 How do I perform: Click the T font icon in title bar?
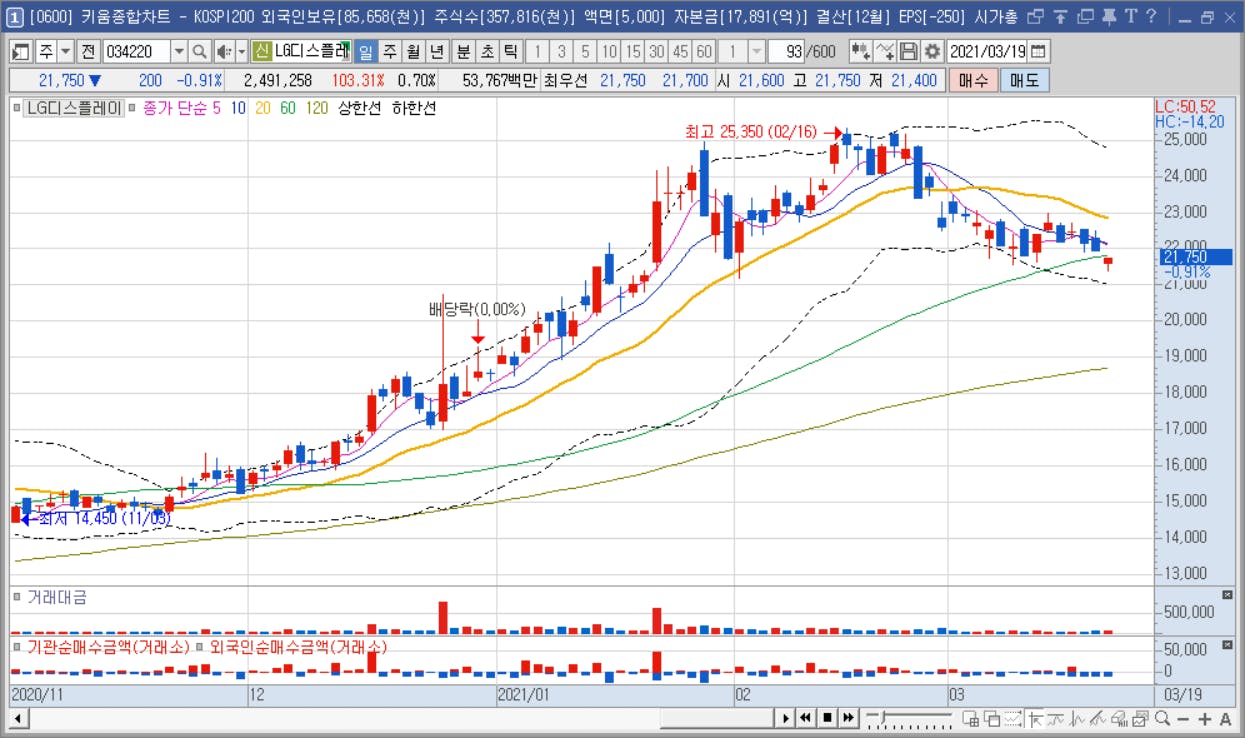click(1130, 17)
